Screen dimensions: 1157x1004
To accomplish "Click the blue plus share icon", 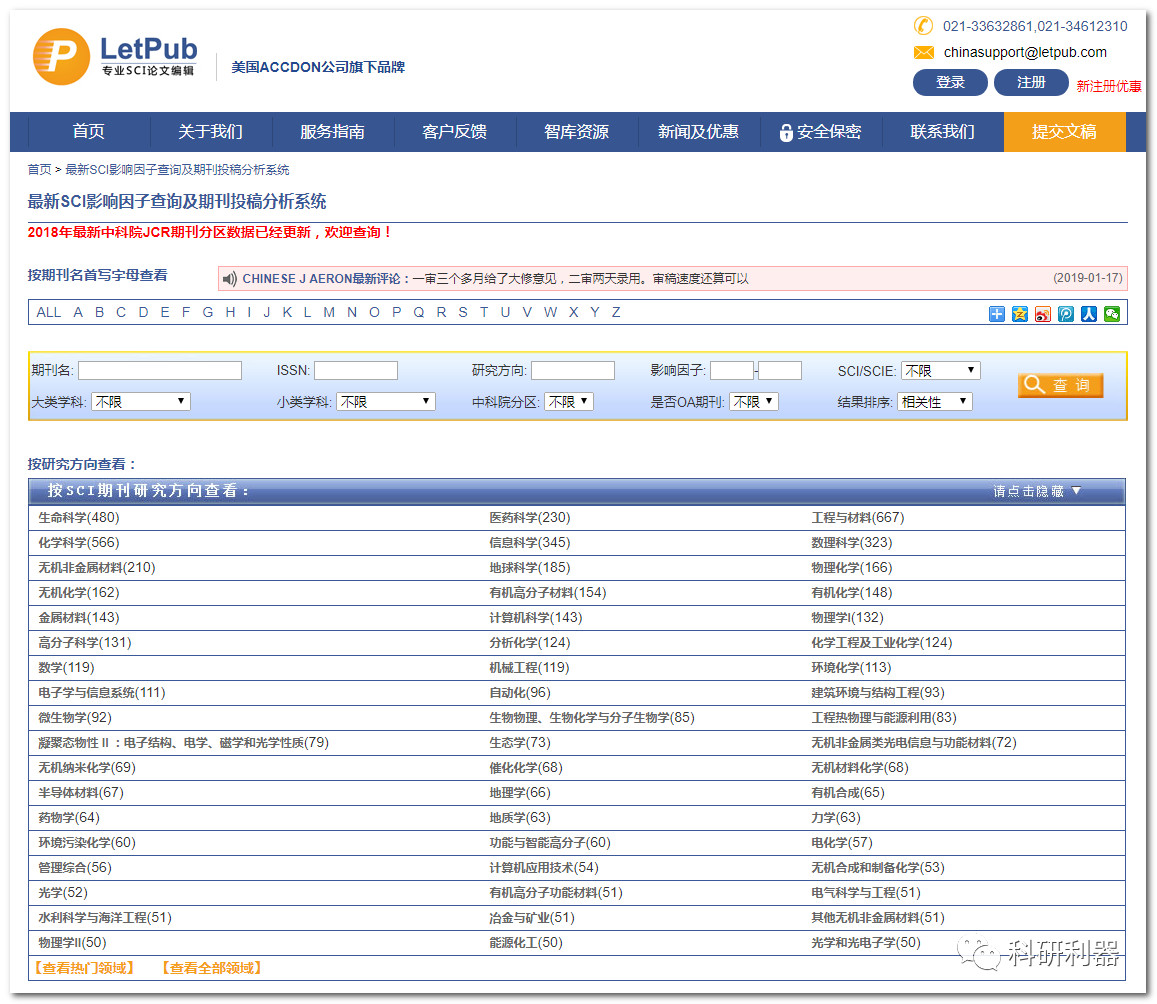I will 997,314.
